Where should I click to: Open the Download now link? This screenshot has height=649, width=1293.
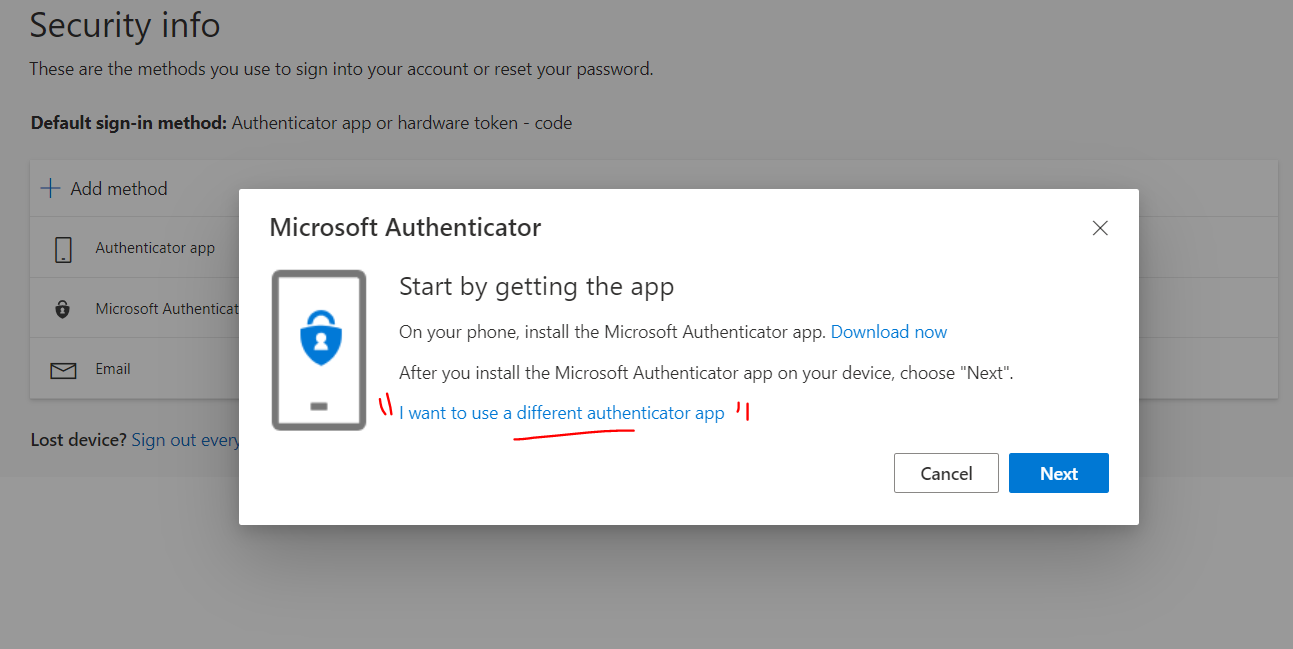coord(889,331)
